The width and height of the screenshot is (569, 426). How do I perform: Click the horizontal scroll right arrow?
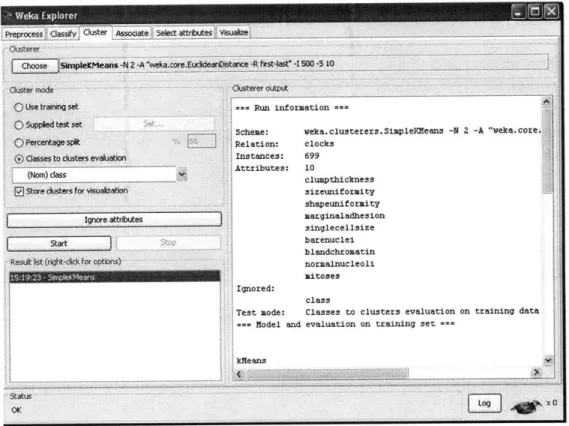536,372
